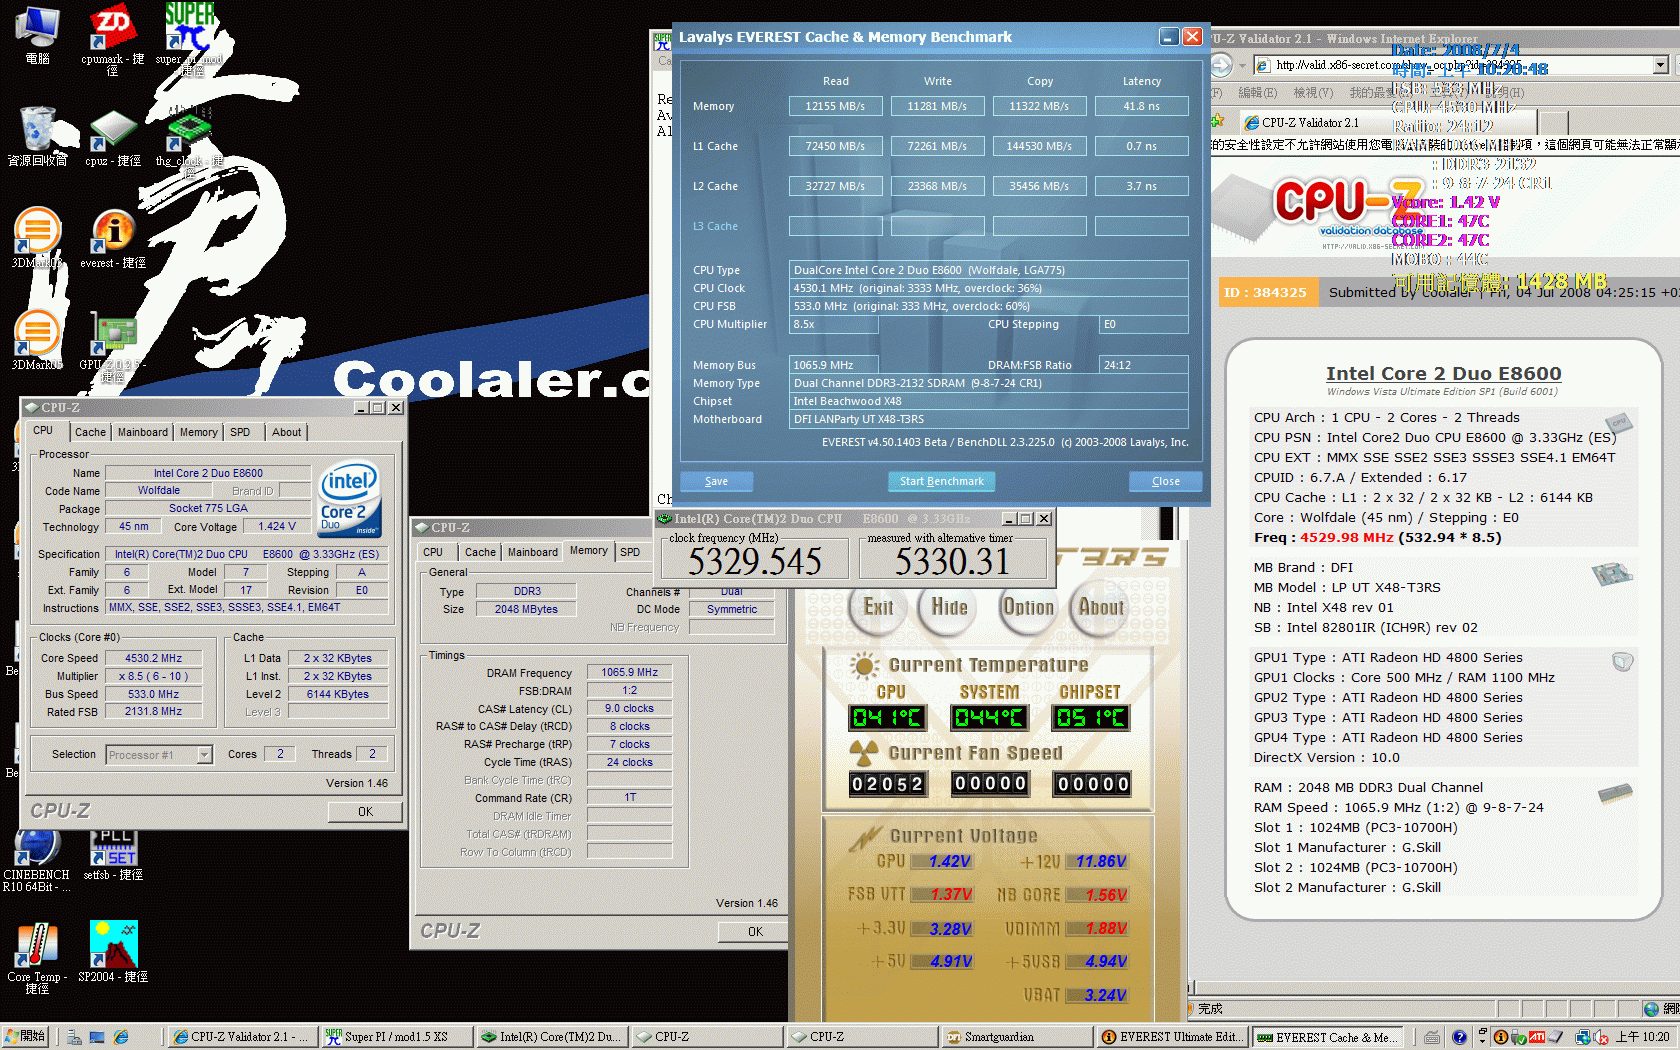Click the Intel Core 2 logo in CPU-Z
The image size is (1680, 1050).
(x=349, y=499)
